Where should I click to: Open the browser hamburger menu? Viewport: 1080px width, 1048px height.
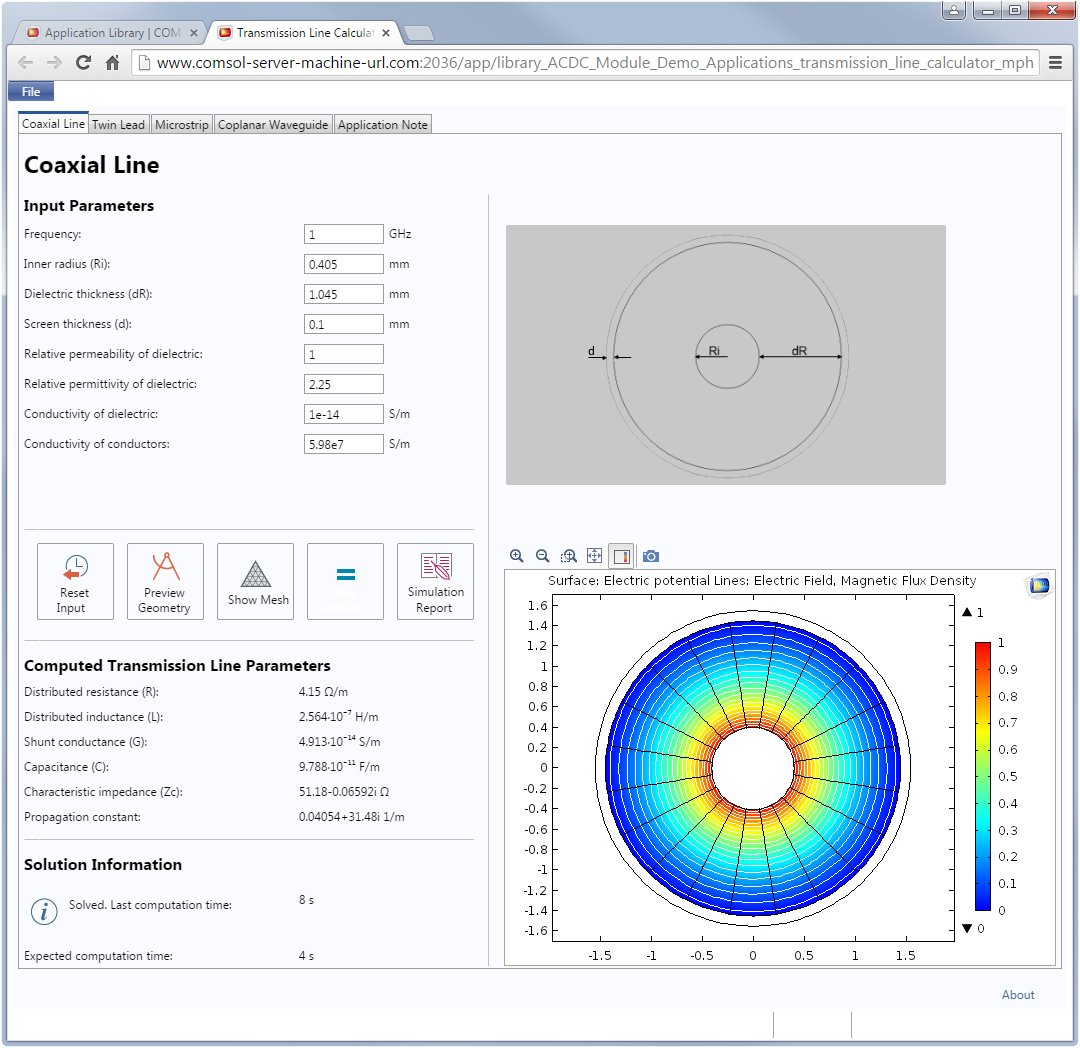pyautogui.click(x=1055, y=63)
